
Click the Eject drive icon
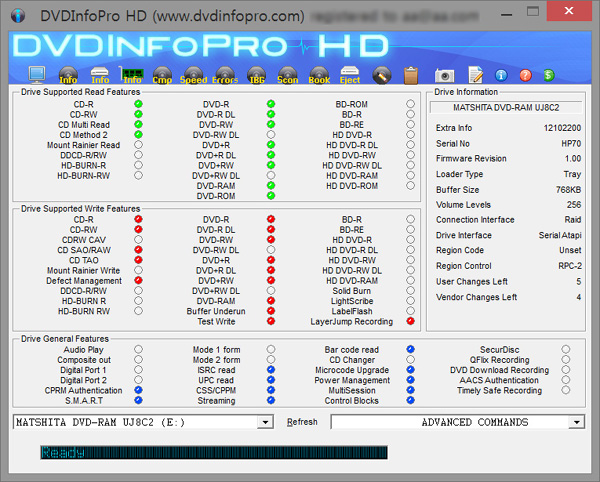pos(350,75)
